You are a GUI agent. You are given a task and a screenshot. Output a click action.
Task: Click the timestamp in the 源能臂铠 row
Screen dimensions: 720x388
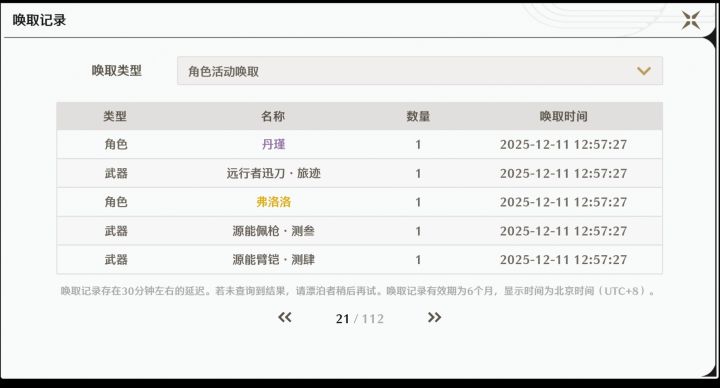pos(563,260)
